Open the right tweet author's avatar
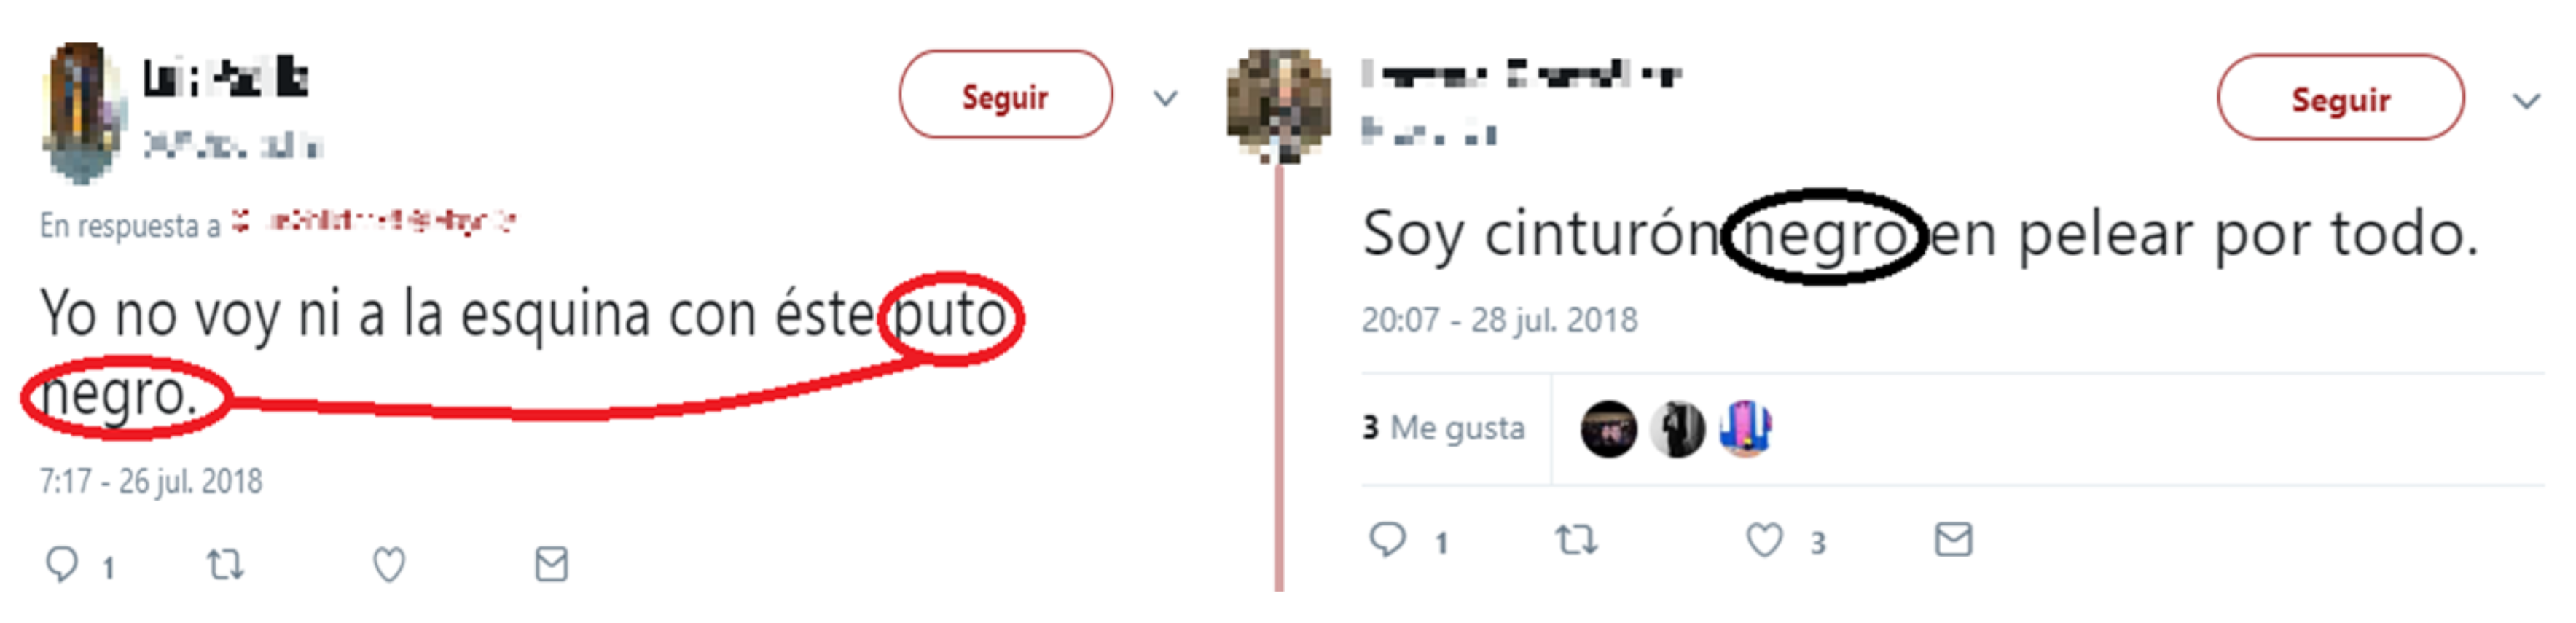The image size is (2576, 623). click(1279, 105)
